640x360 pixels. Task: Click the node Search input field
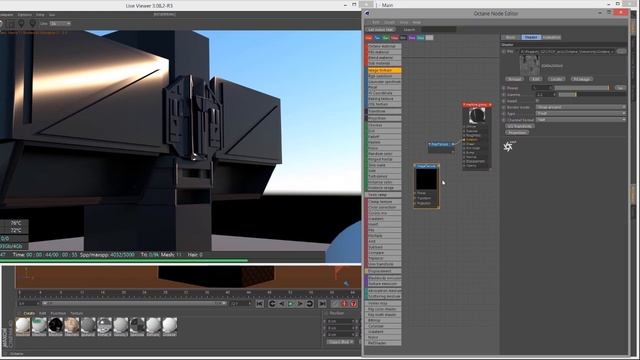tap(438, 30)
